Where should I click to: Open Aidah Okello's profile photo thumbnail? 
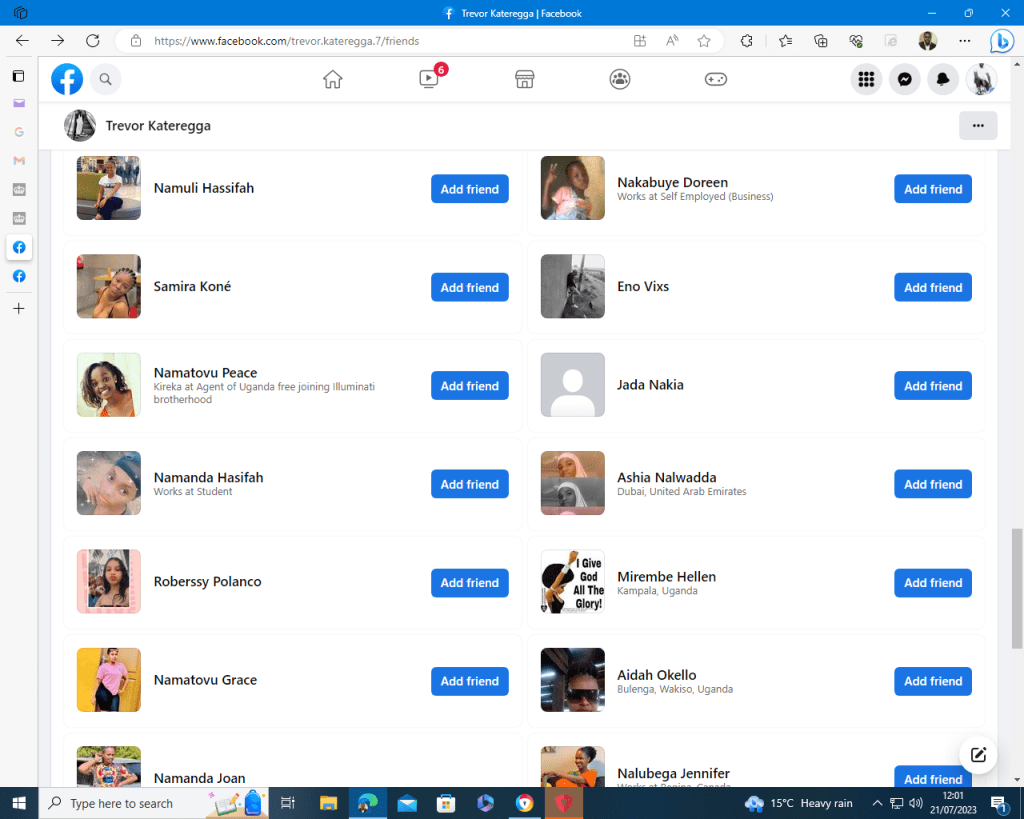coord(572,680)
